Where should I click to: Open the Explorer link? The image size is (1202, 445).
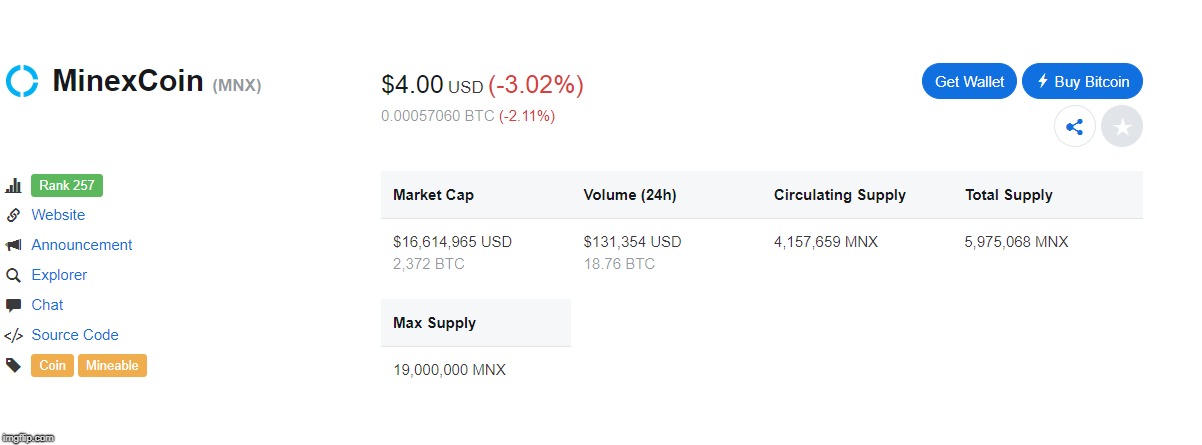[59, 275]
